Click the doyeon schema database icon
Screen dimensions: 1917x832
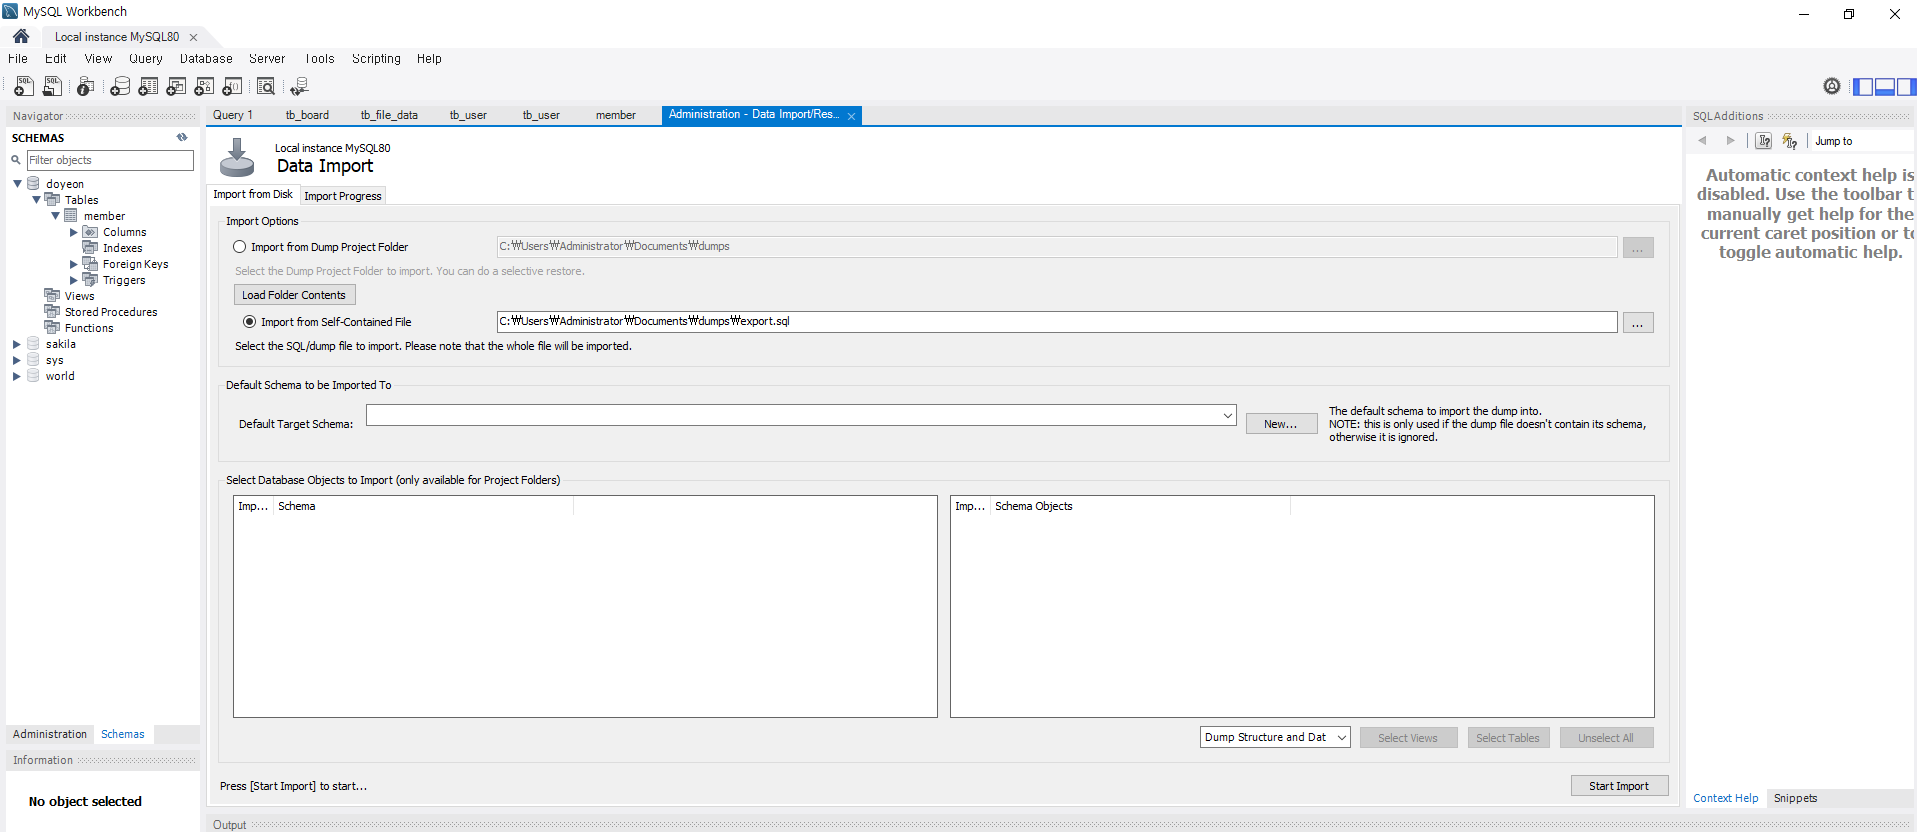[x=33, y=184]
